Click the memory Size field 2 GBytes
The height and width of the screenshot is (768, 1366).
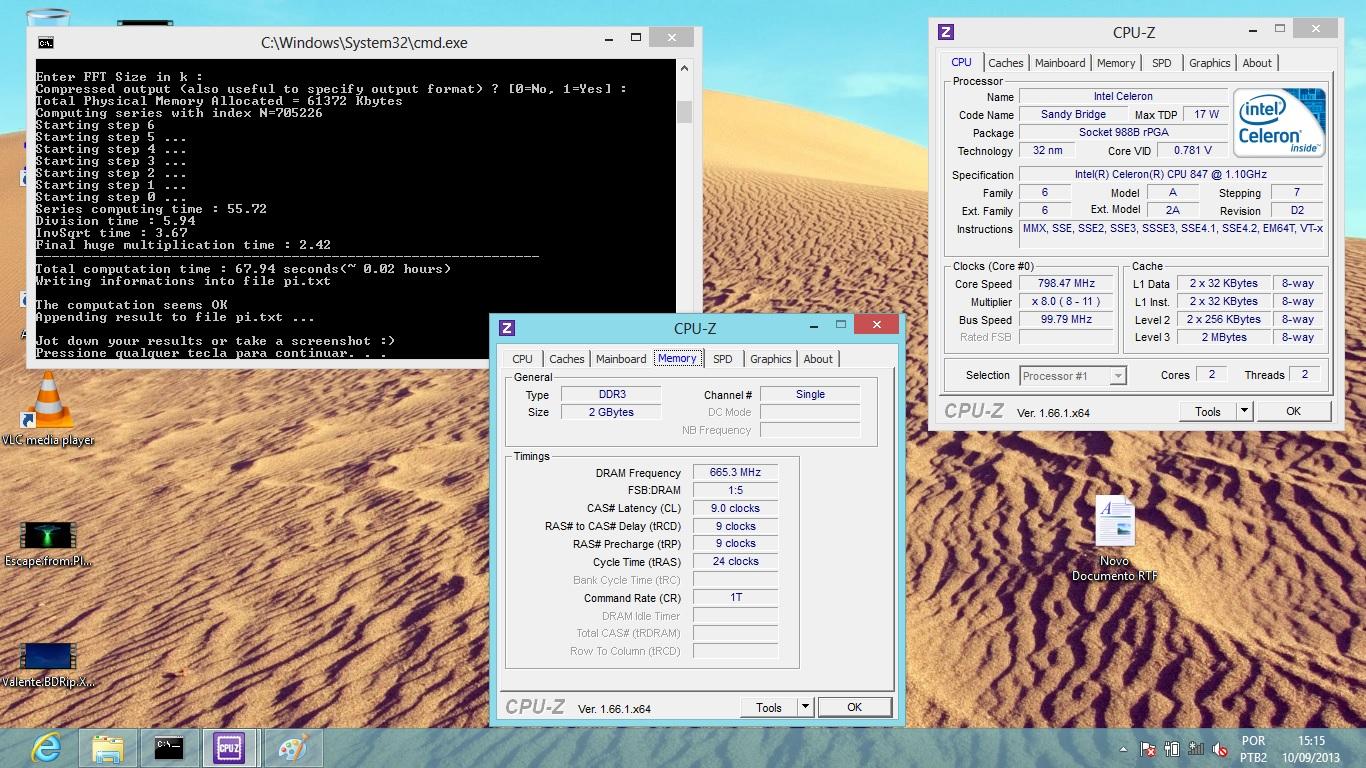pos(610,412)
